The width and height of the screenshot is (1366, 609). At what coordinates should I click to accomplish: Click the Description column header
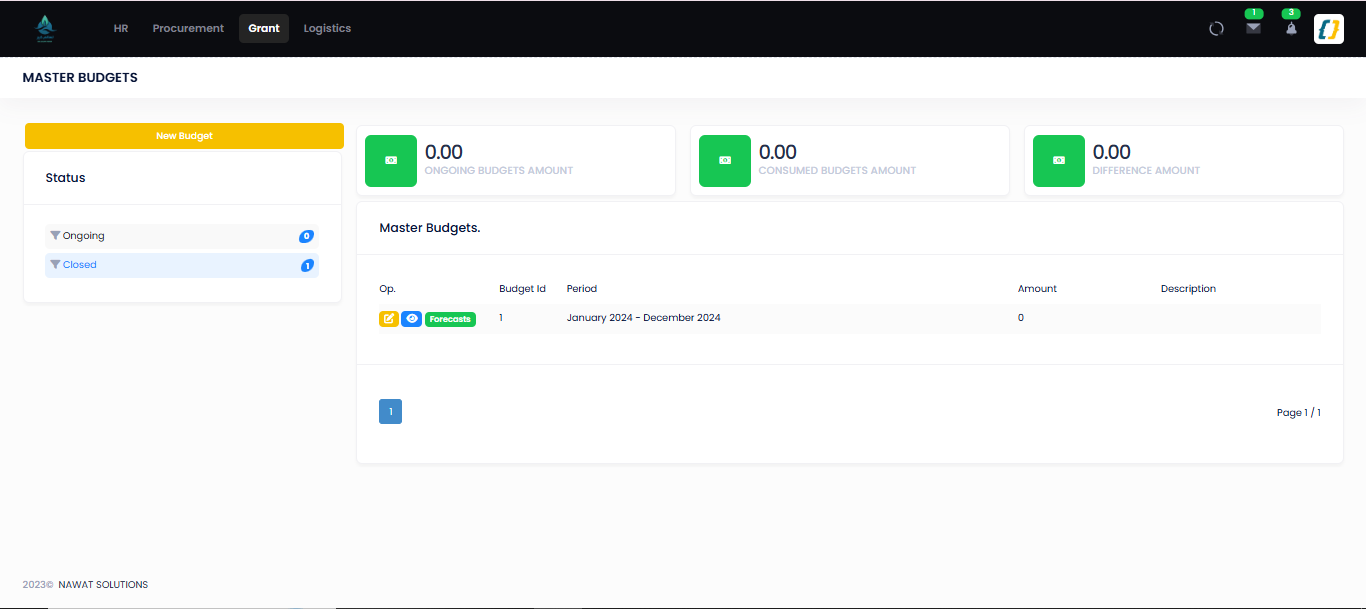[1188, 289]
